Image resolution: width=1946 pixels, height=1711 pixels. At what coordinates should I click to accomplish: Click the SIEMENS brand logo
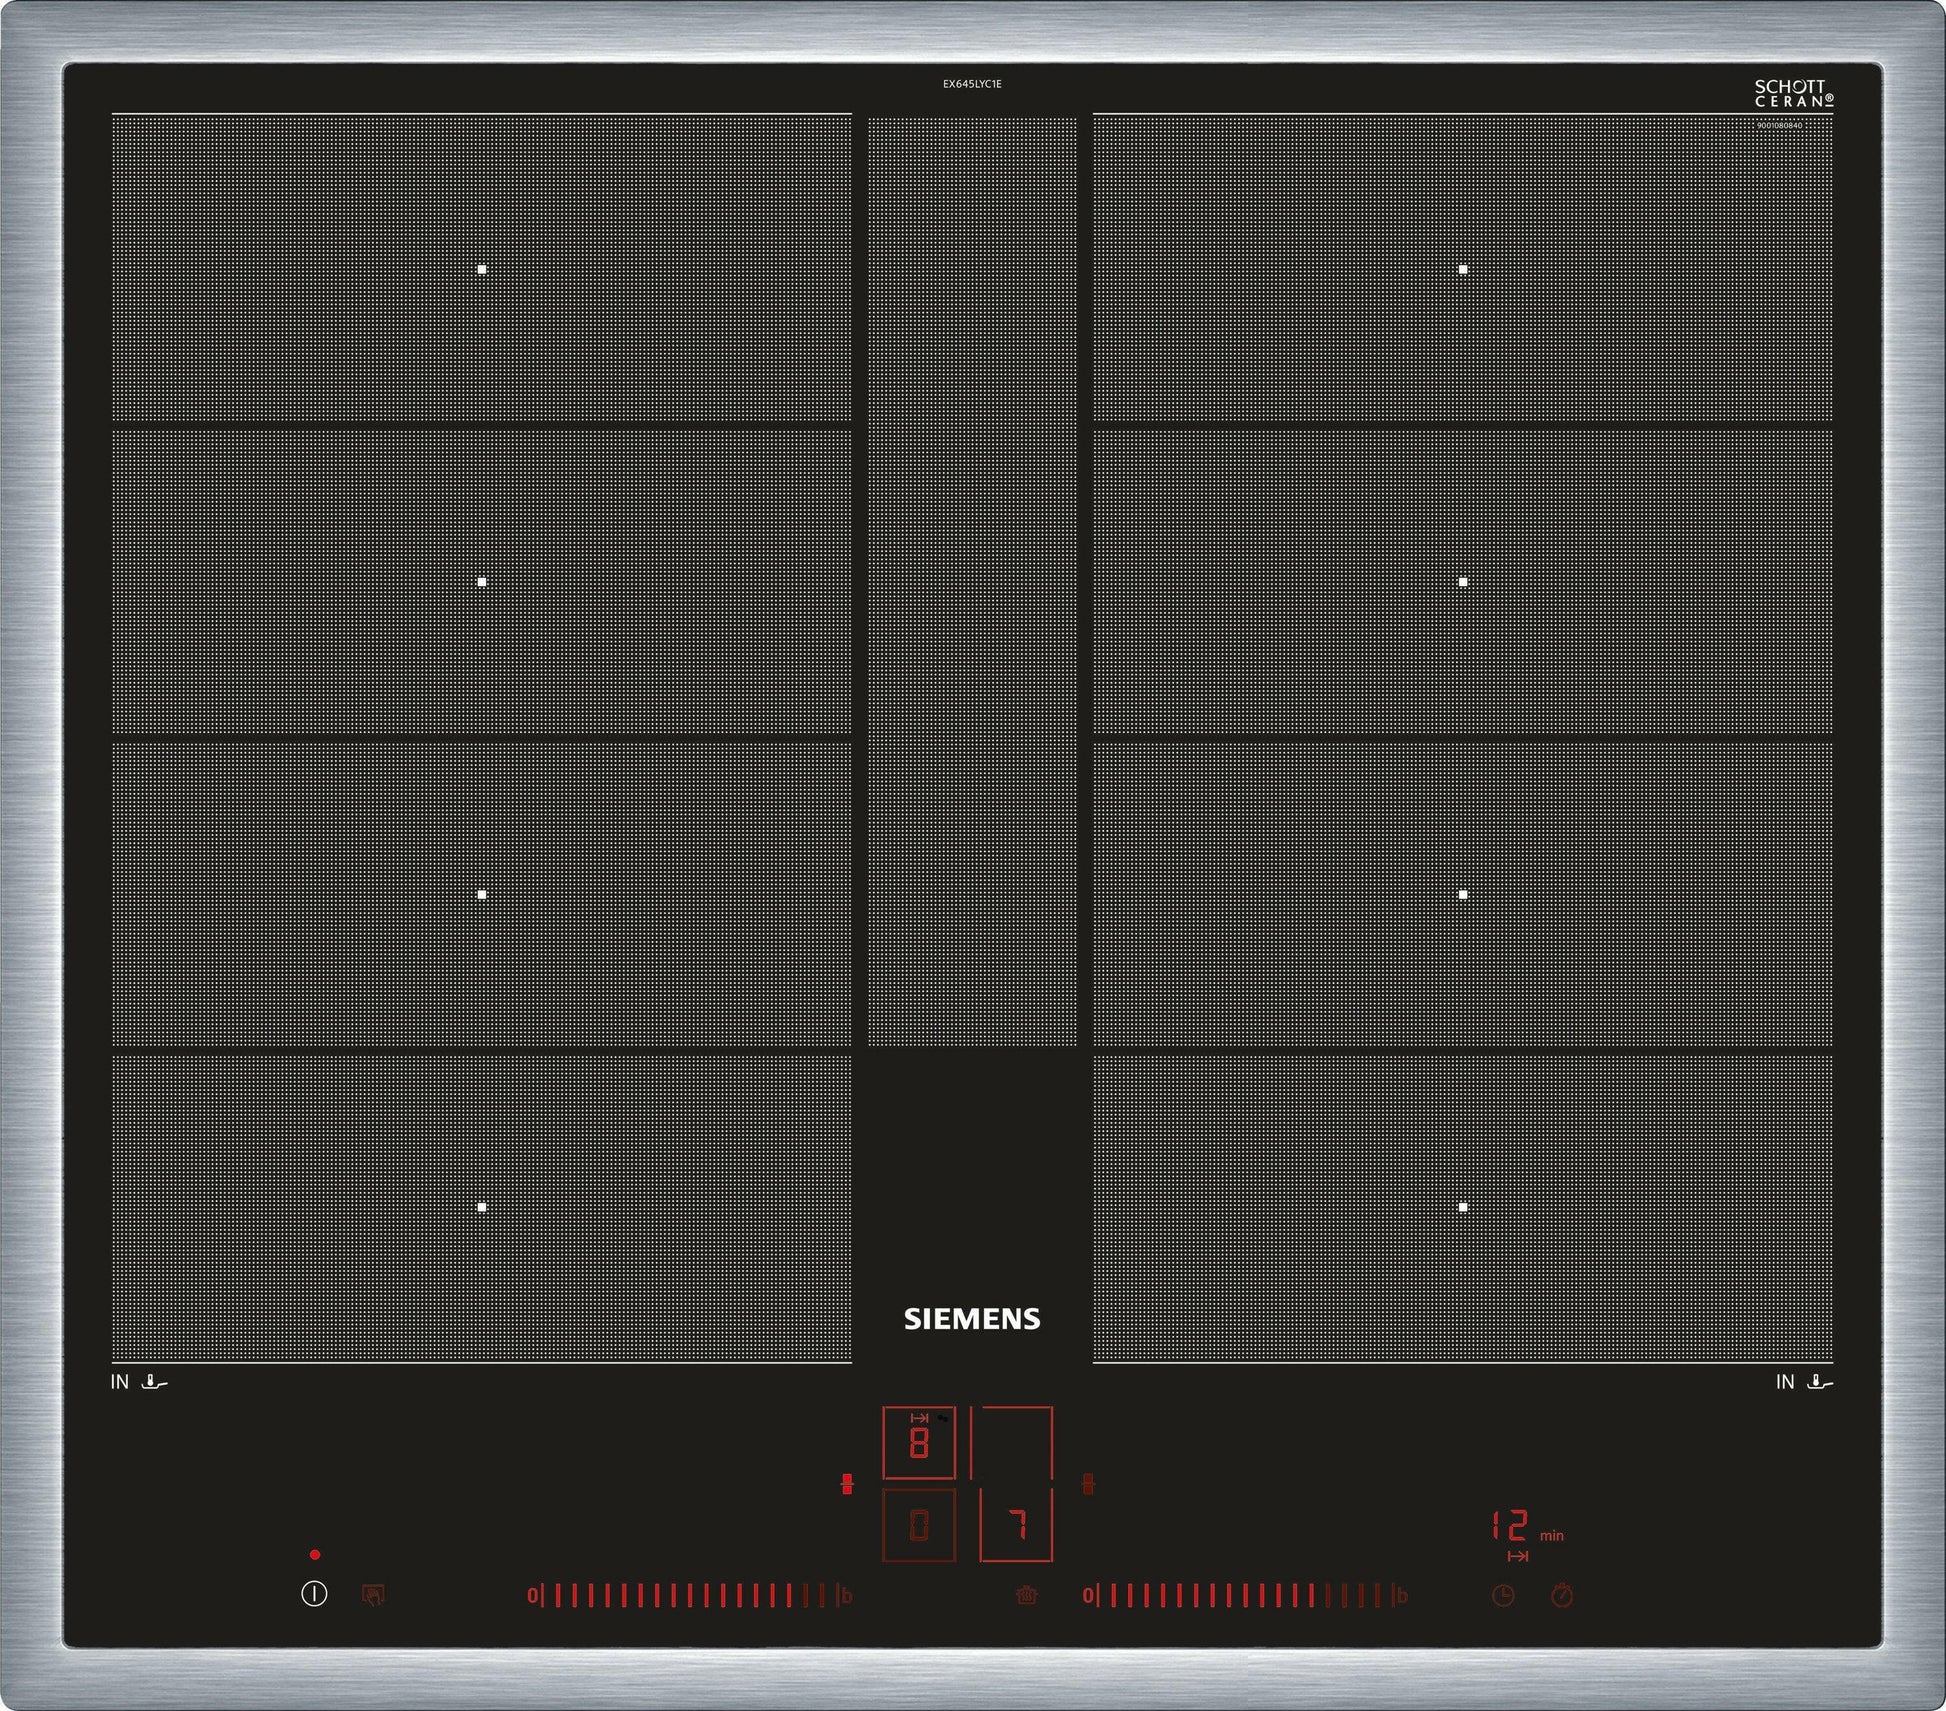point(972,1319)
